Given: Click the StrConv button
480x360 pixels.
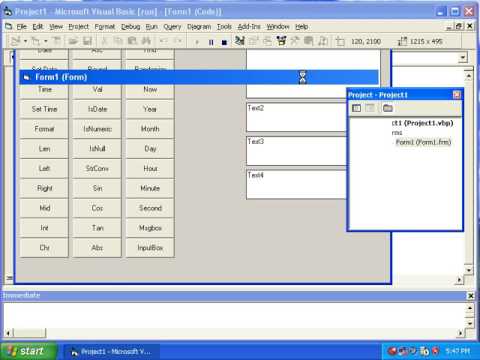Looking at the screenshot, I should 97,168.
